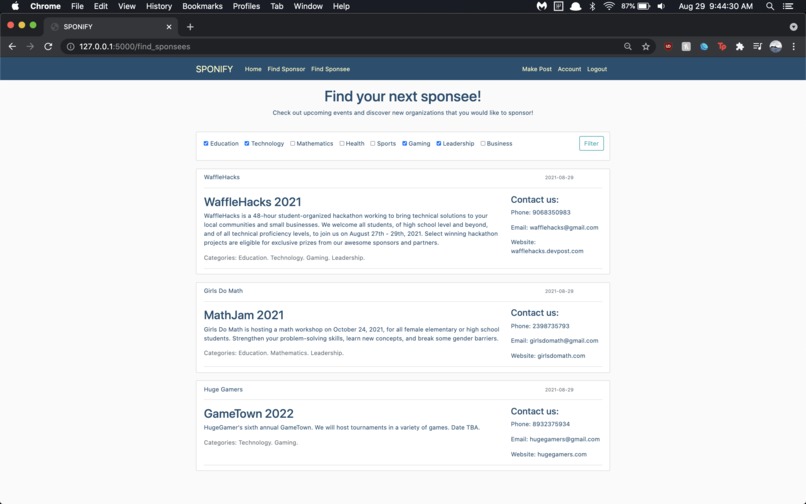Uncheck the Technology checkbox
The image size is (806, 504).
point(247,143)
